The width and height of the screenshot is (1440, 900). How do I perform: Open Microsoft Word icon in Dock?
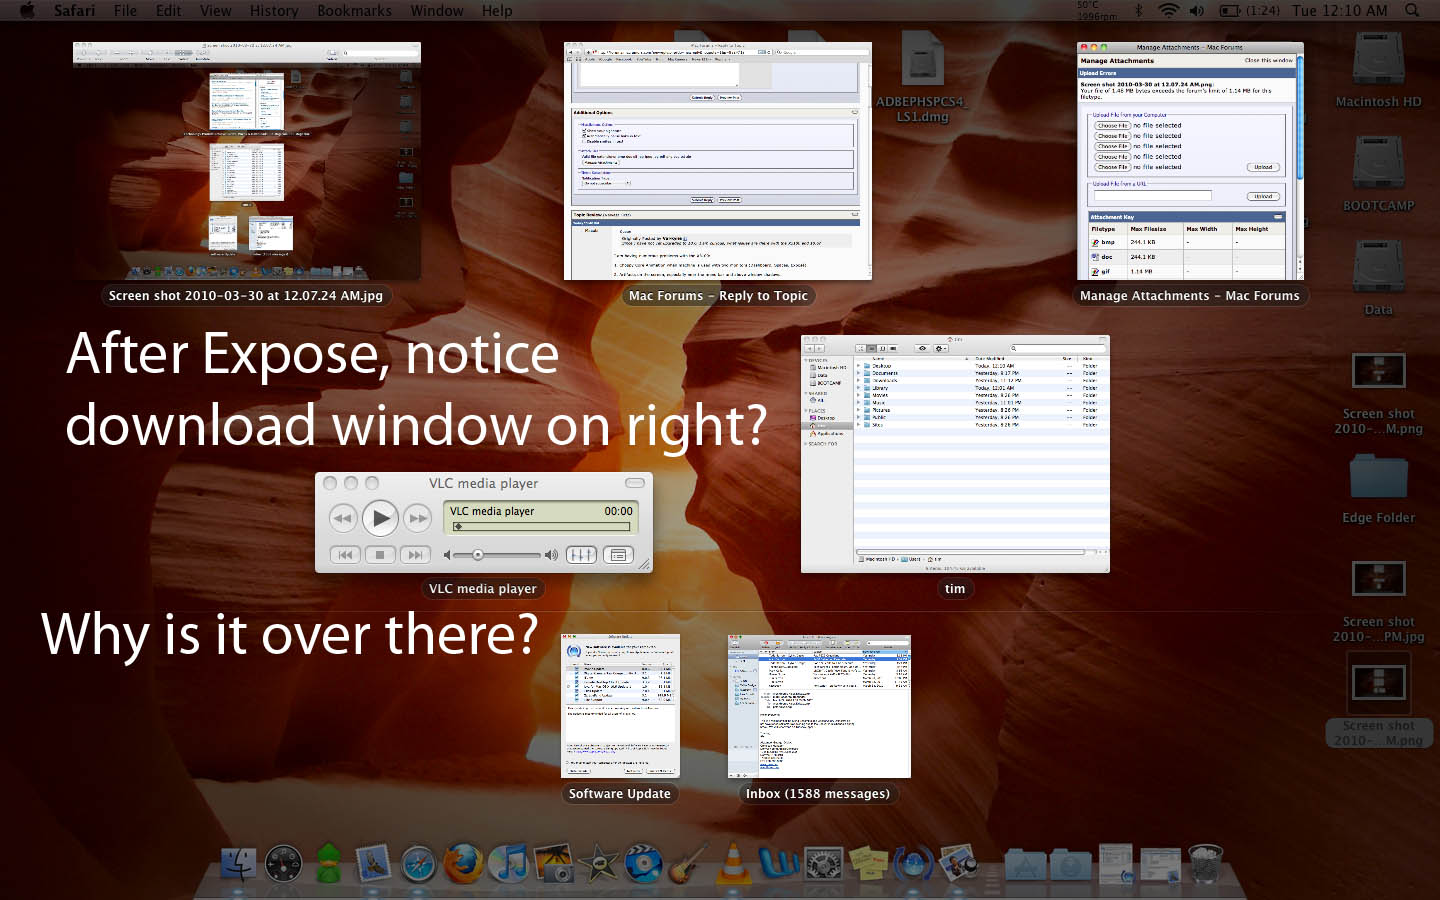pos(778,864)
